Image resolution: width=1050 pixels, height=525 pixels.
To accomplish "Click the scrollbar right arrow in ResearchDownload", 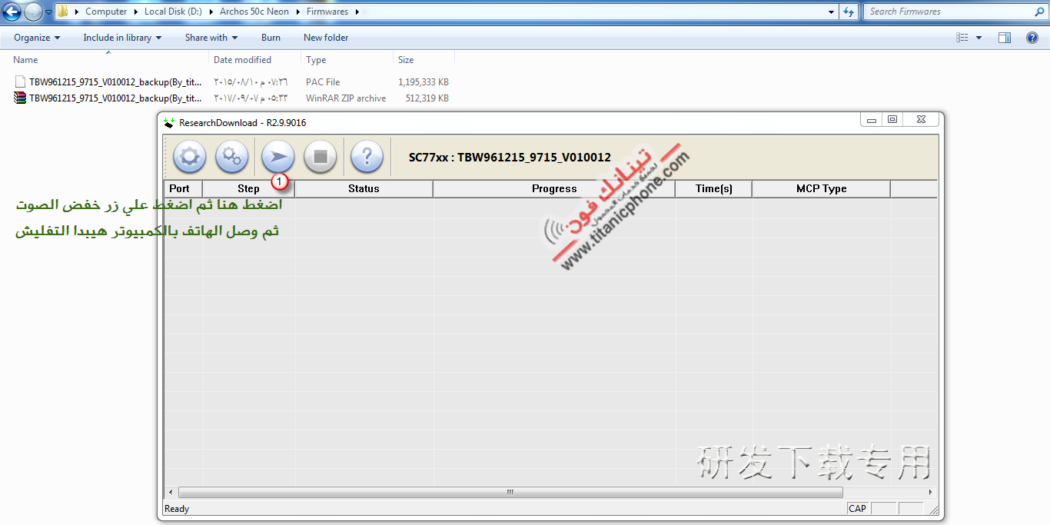I will [931, 492].
